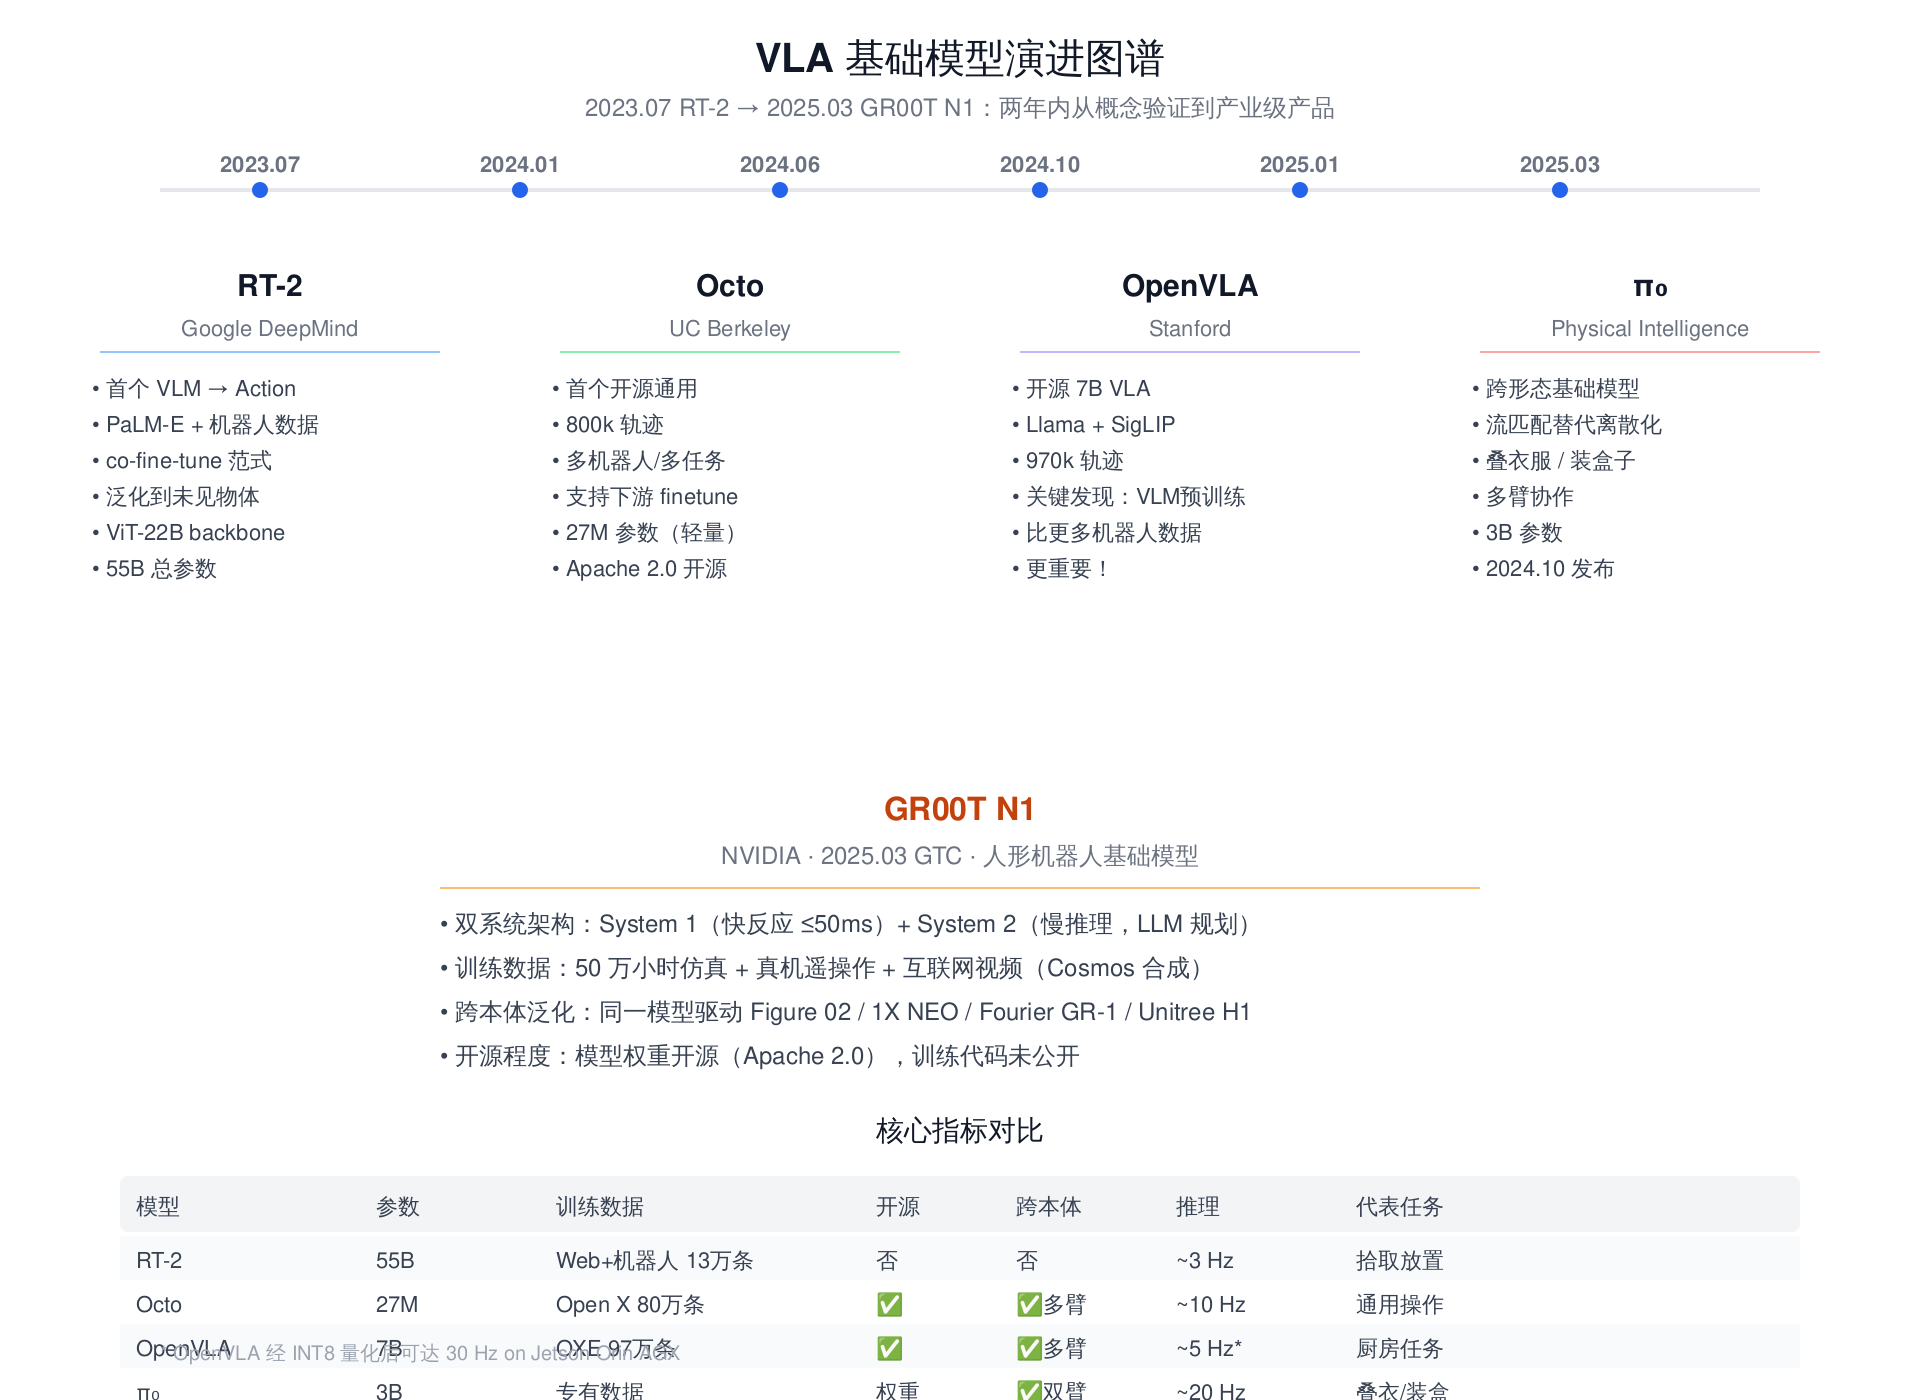Select the bullet '55B 总参数'
The width and height of the screenshot is (1920, 1400).
point(155,568)
